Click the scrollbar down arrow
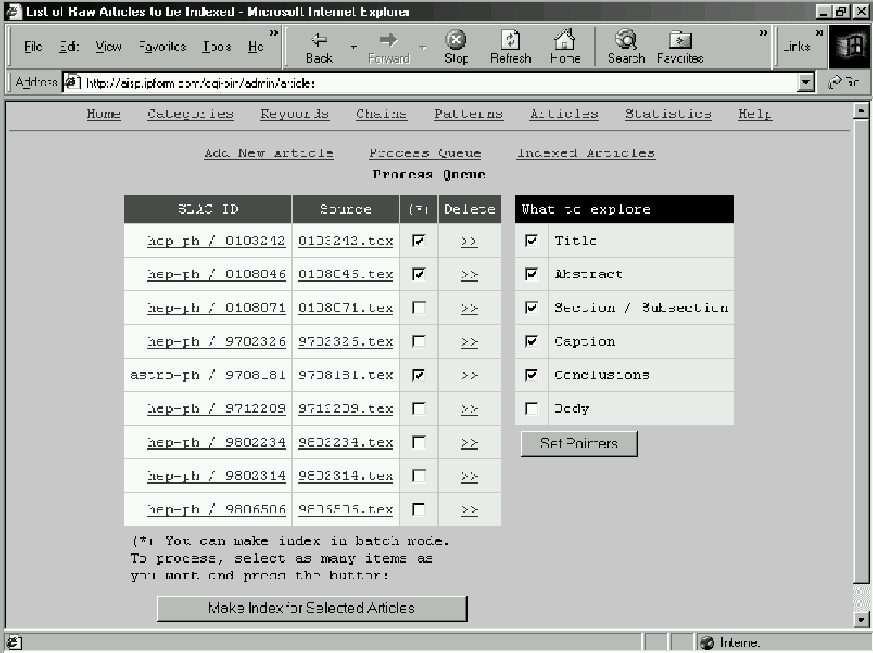The image size is (873, 653). [x=861, y=619]
